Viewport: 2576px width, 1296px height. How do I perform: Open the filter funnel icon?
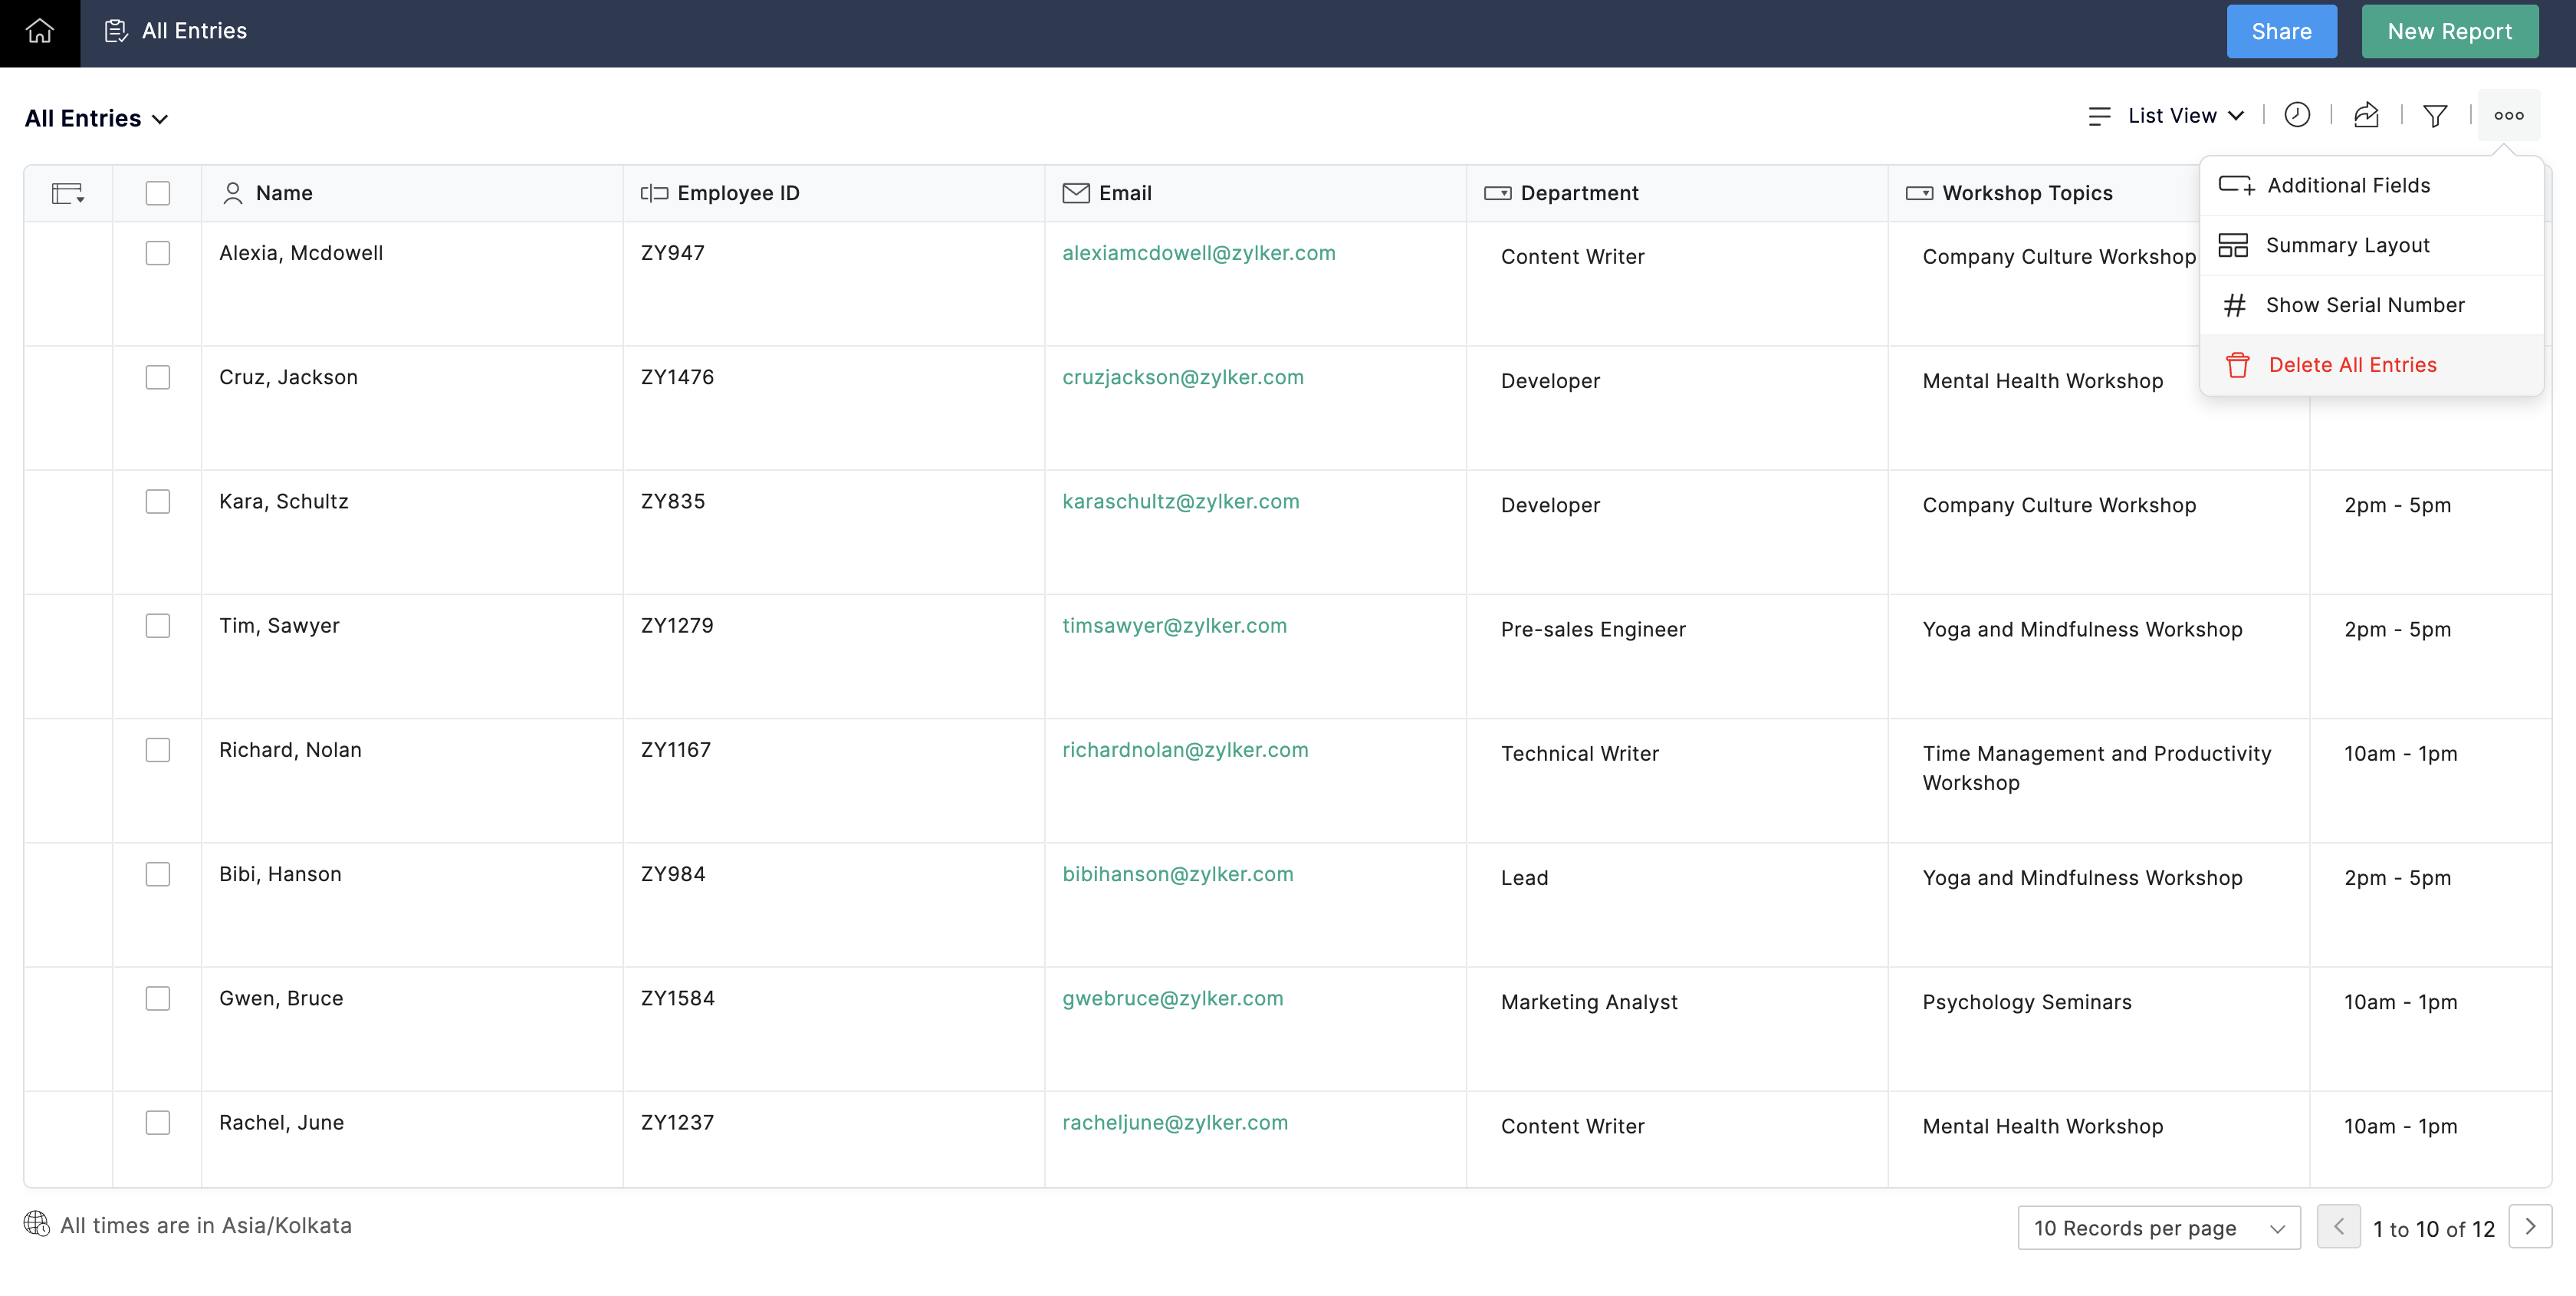2435,116
